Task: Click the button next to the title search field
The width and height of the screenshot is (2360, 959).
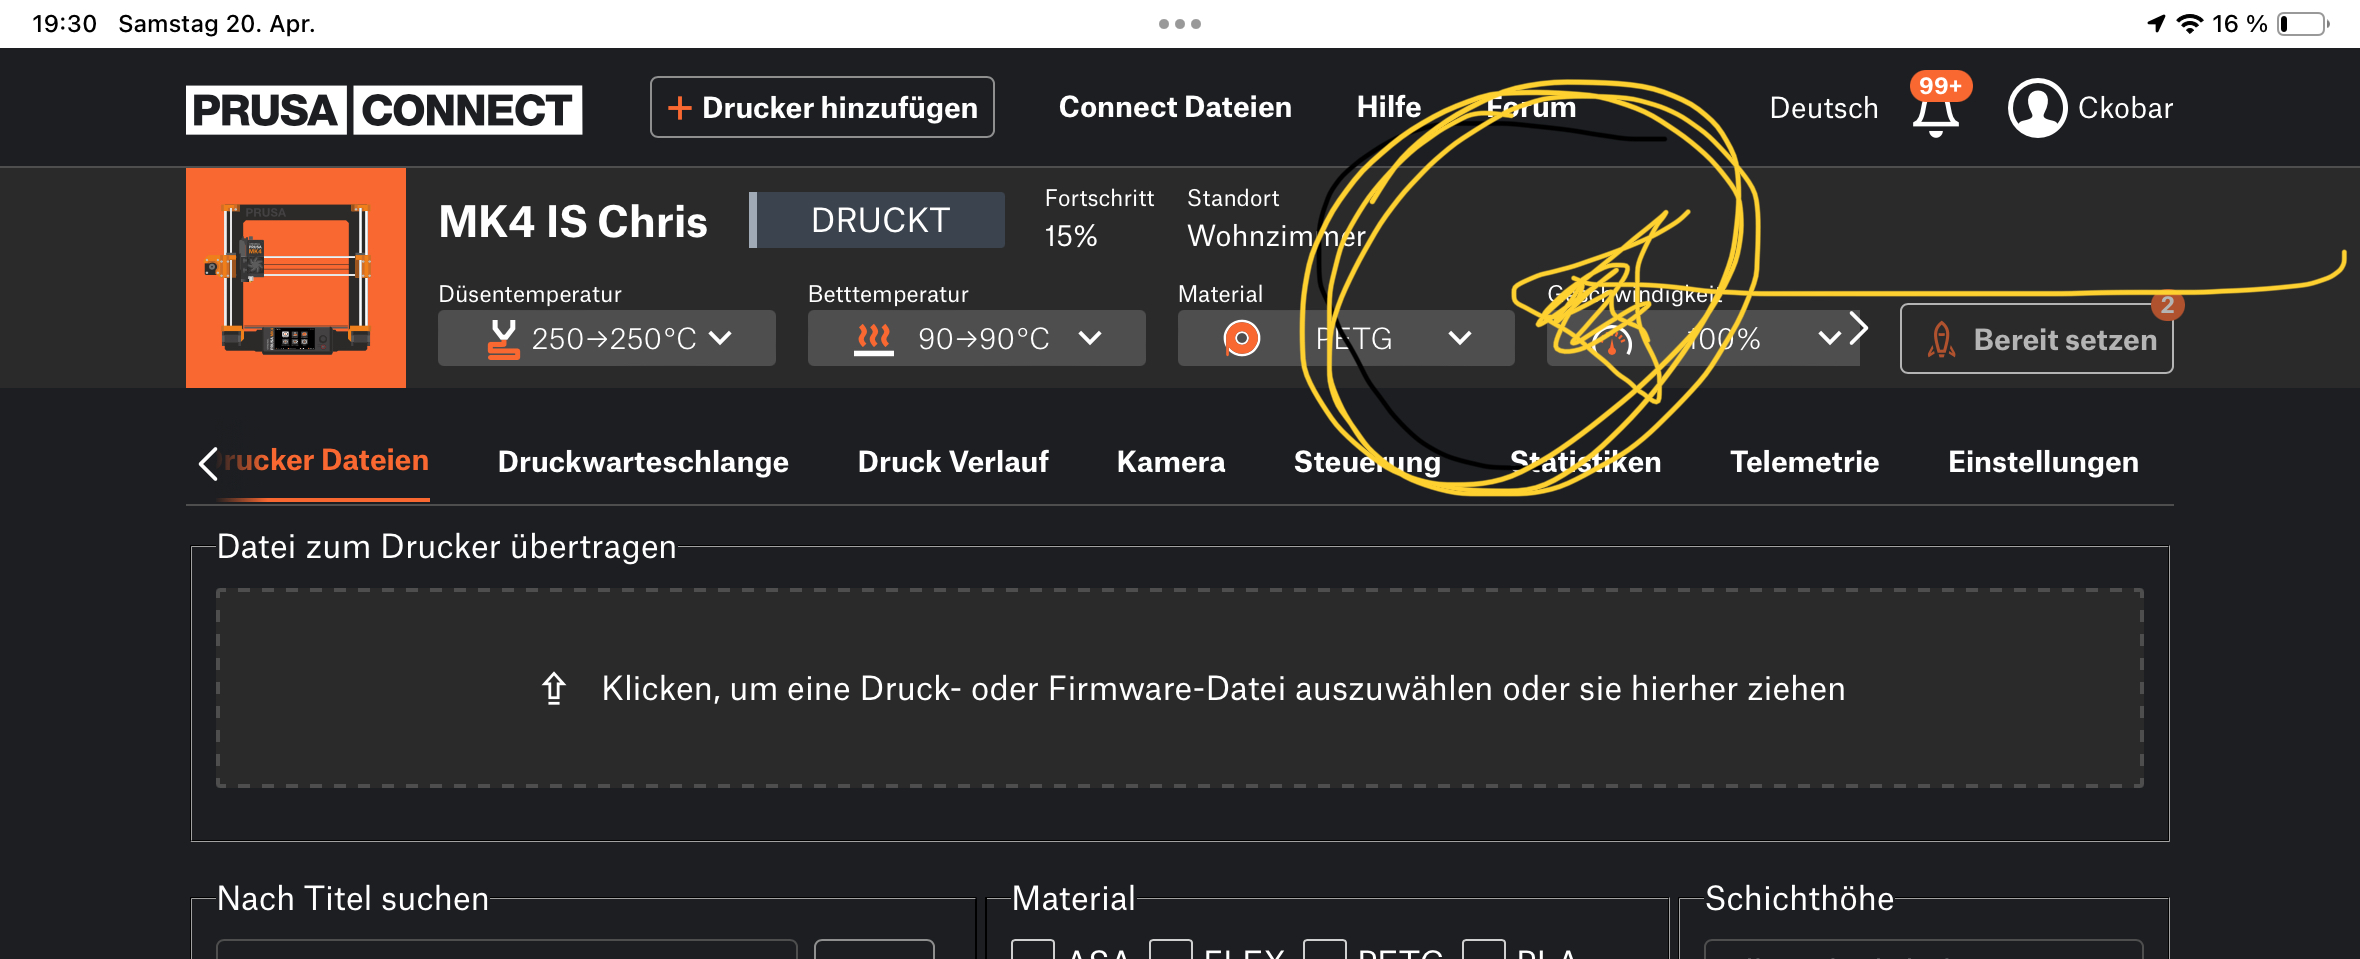Action: point(874,950)
